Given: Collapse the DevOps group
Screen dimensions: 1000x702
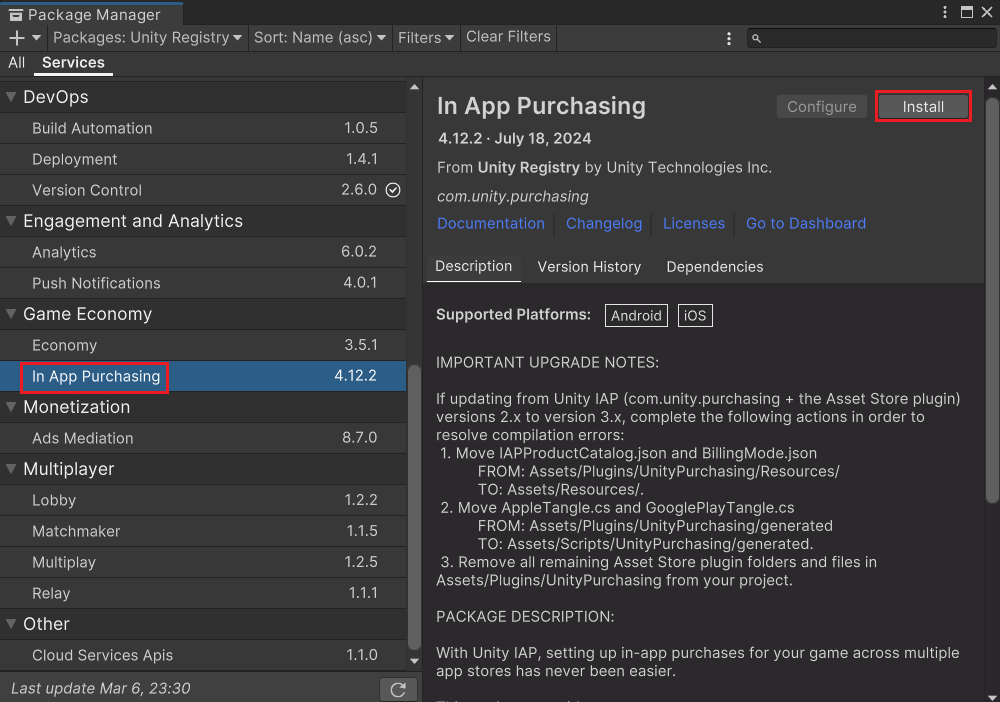Looking at the screenshot, I should [x=11, y=97].
